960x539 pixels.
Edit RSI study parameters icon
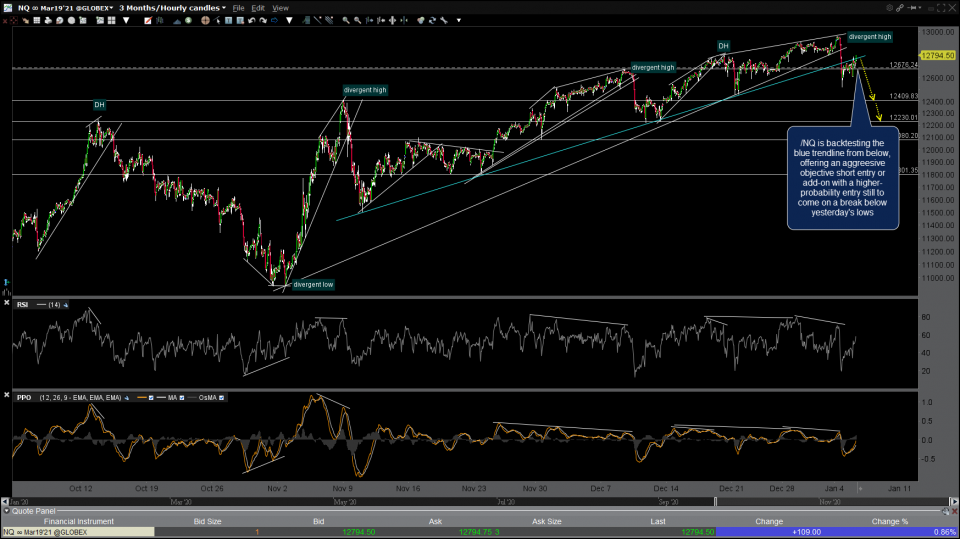tap(66, 304)
